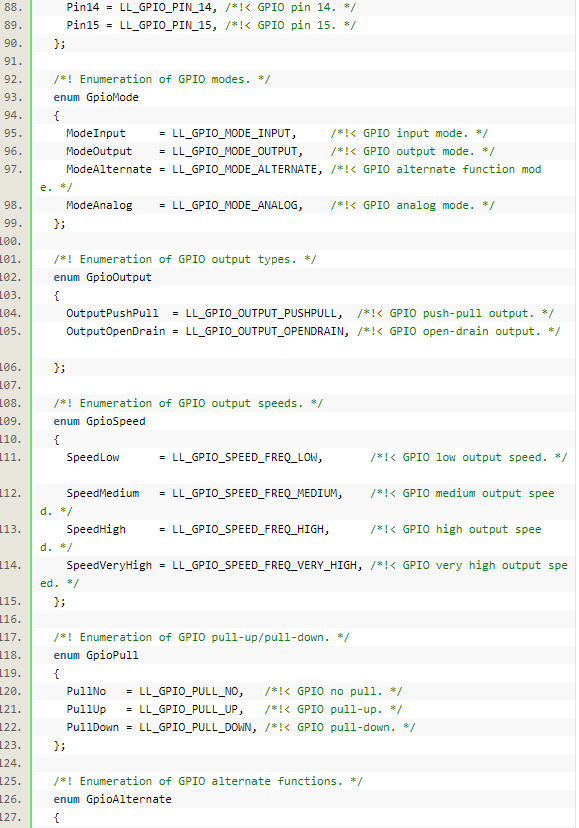The height and width of the screenshot is (828, 579).
Task: Click the PullNo identifier
Action: pos(86,691)
